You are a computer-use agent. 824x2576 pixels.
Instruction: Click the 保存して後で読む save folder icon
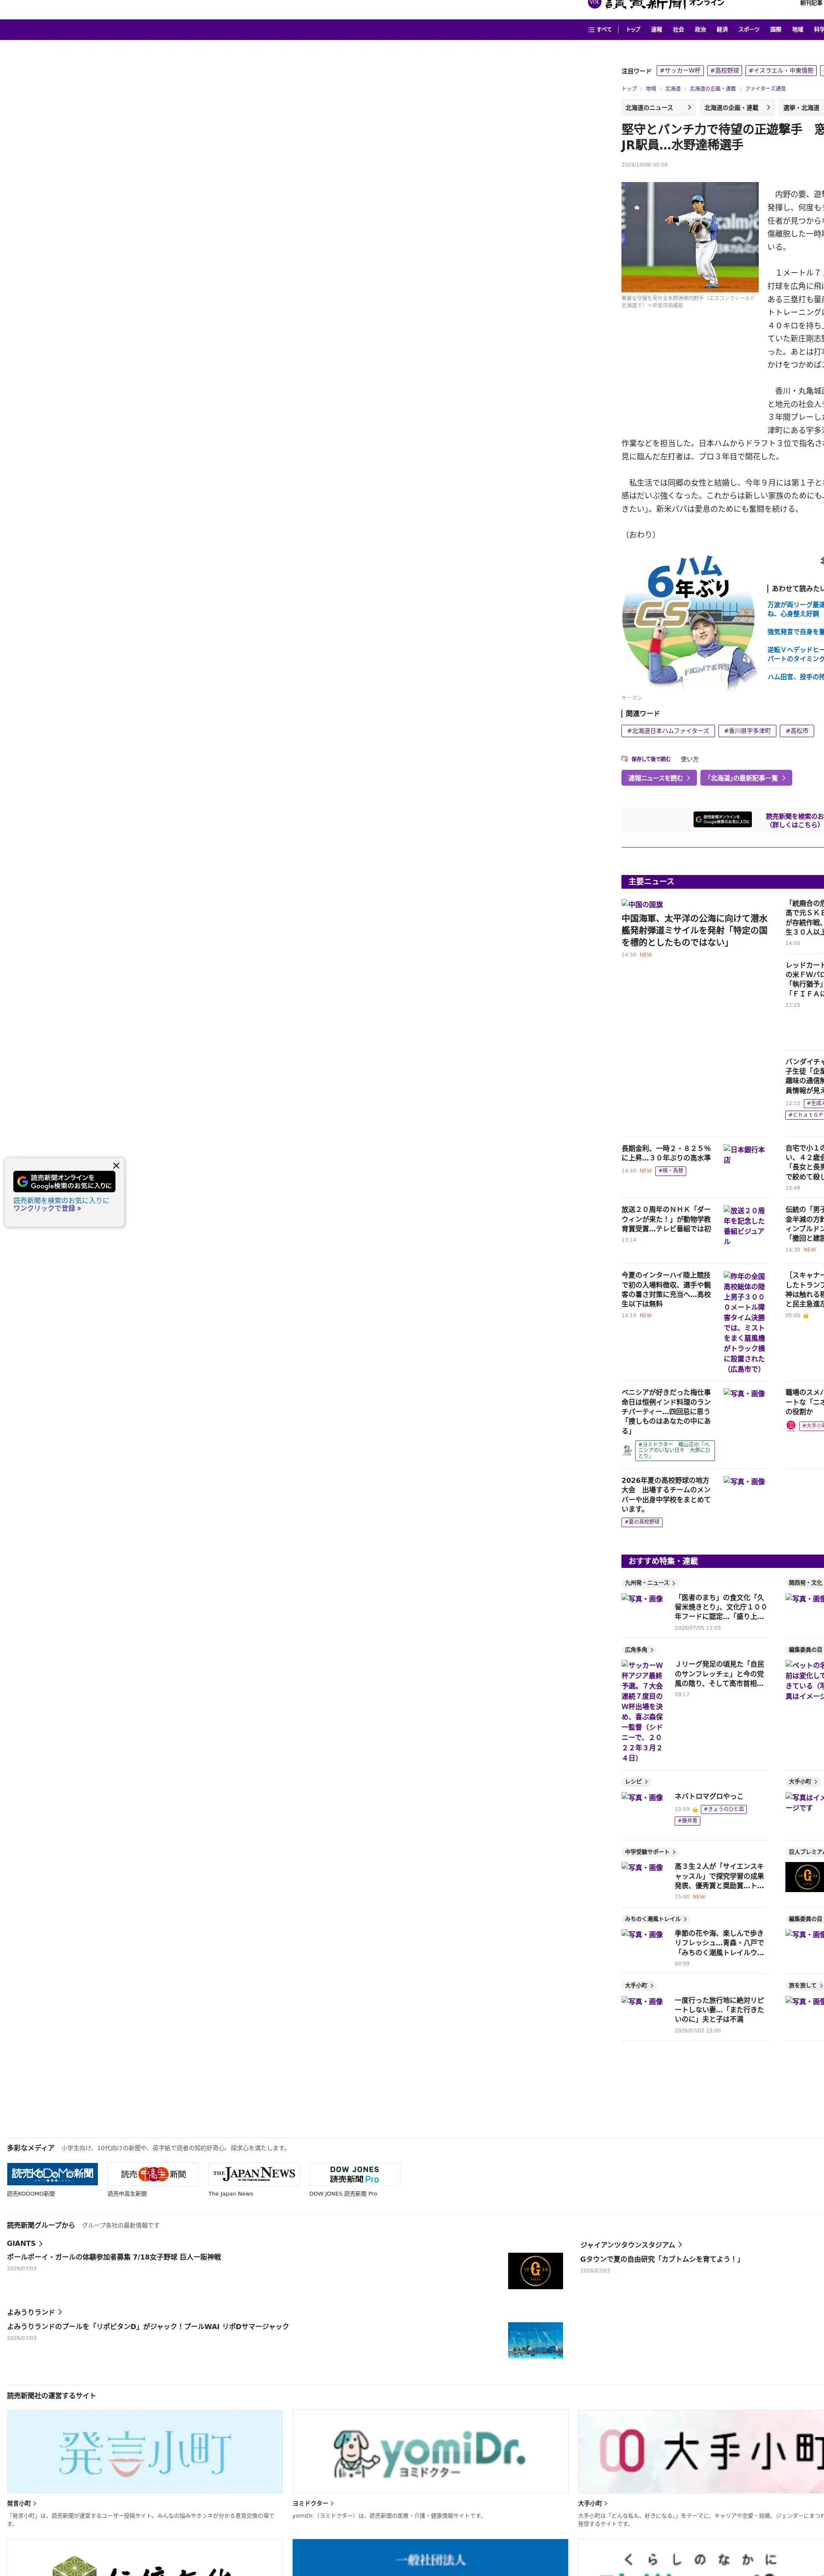point(624,759)
